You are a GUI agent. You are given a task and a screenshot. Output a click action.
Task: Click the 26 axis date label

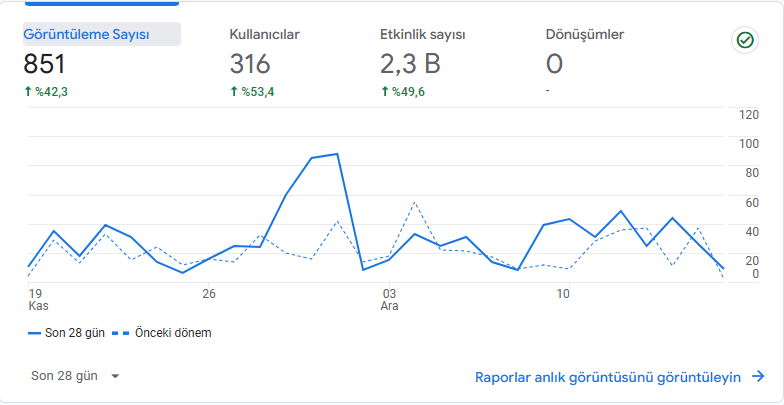(209, 294)
